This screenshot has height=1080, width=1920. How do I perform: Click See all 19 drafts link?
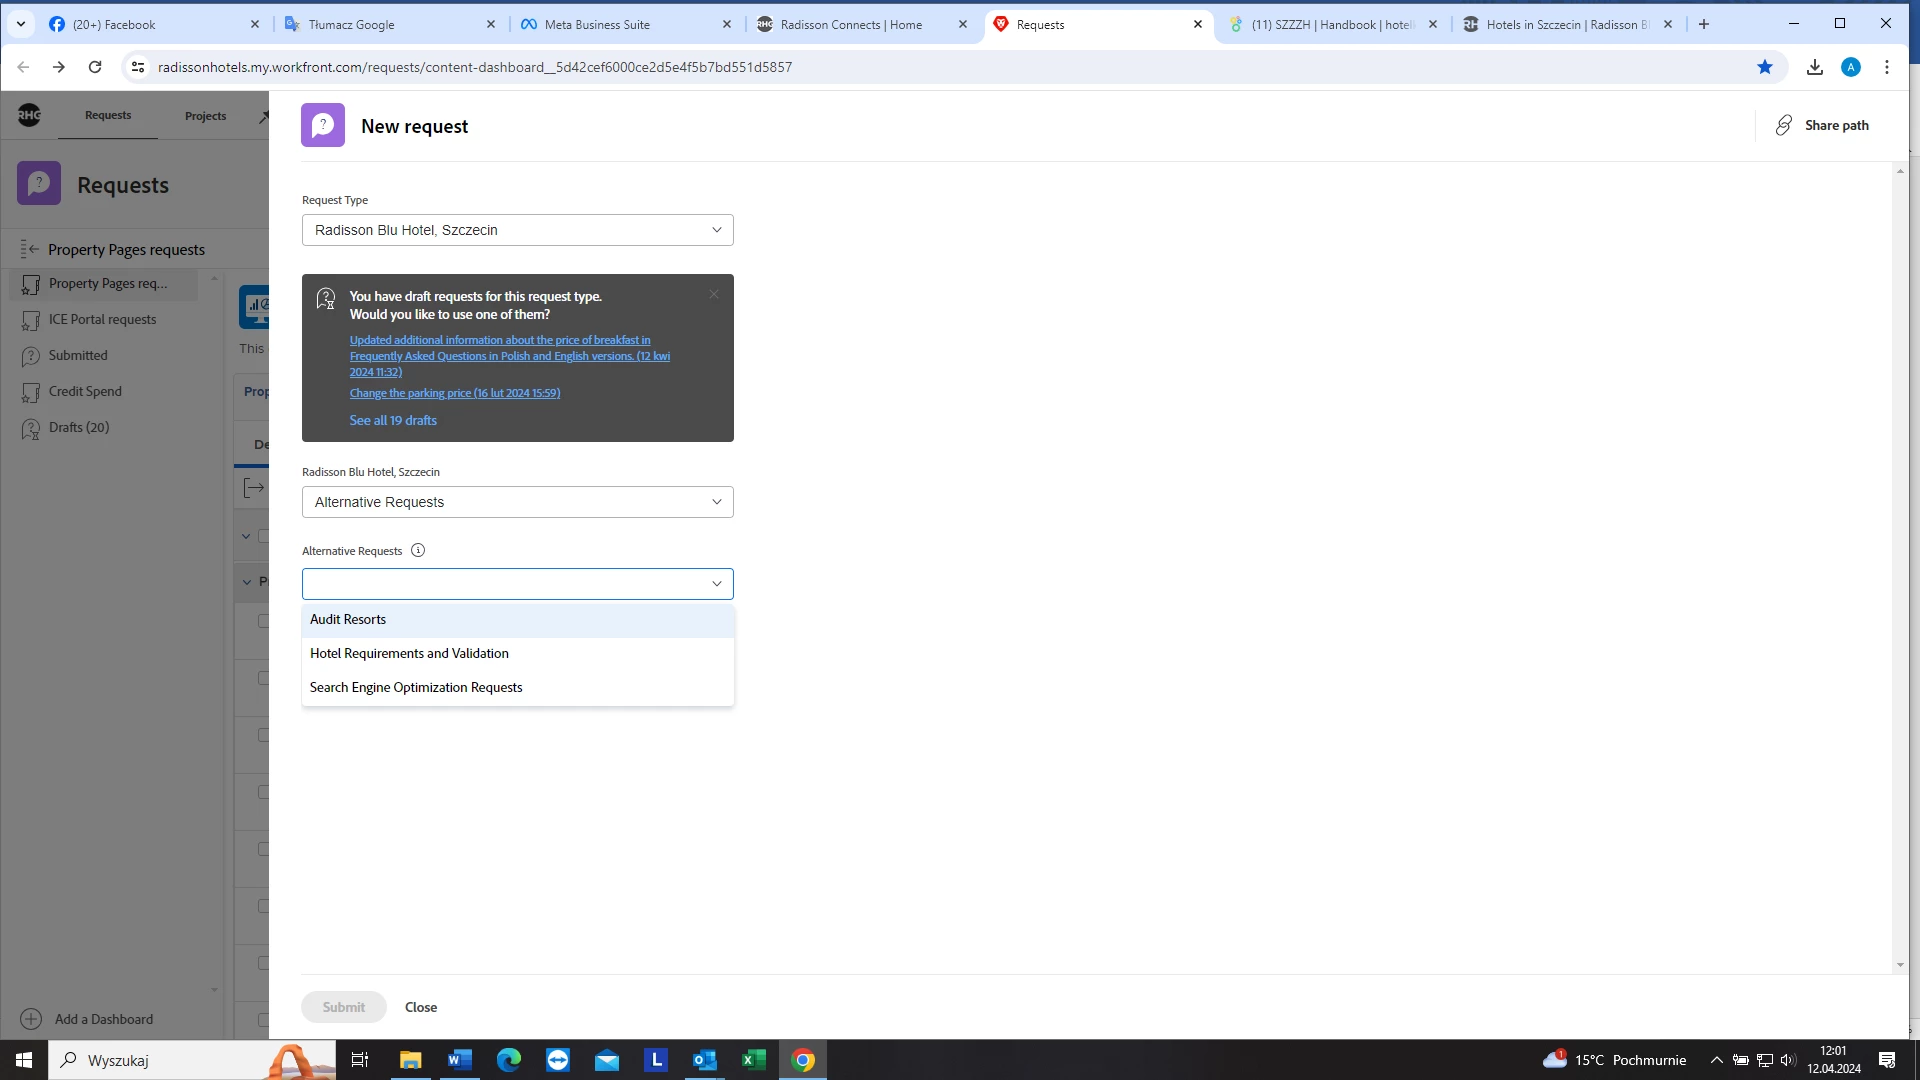point(393,421)
